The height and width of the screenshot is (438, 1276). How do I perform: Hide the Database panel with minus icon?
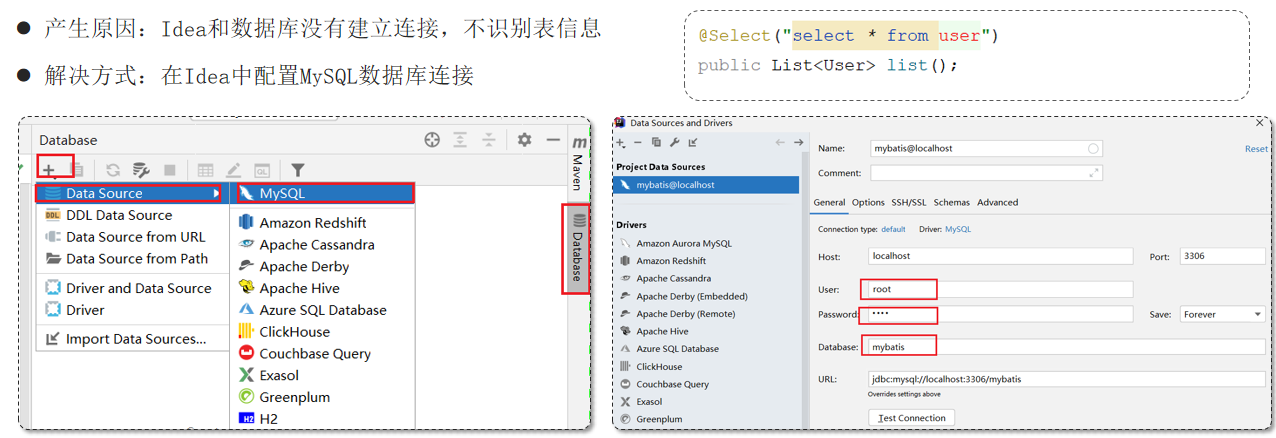(x=552, y=140)
